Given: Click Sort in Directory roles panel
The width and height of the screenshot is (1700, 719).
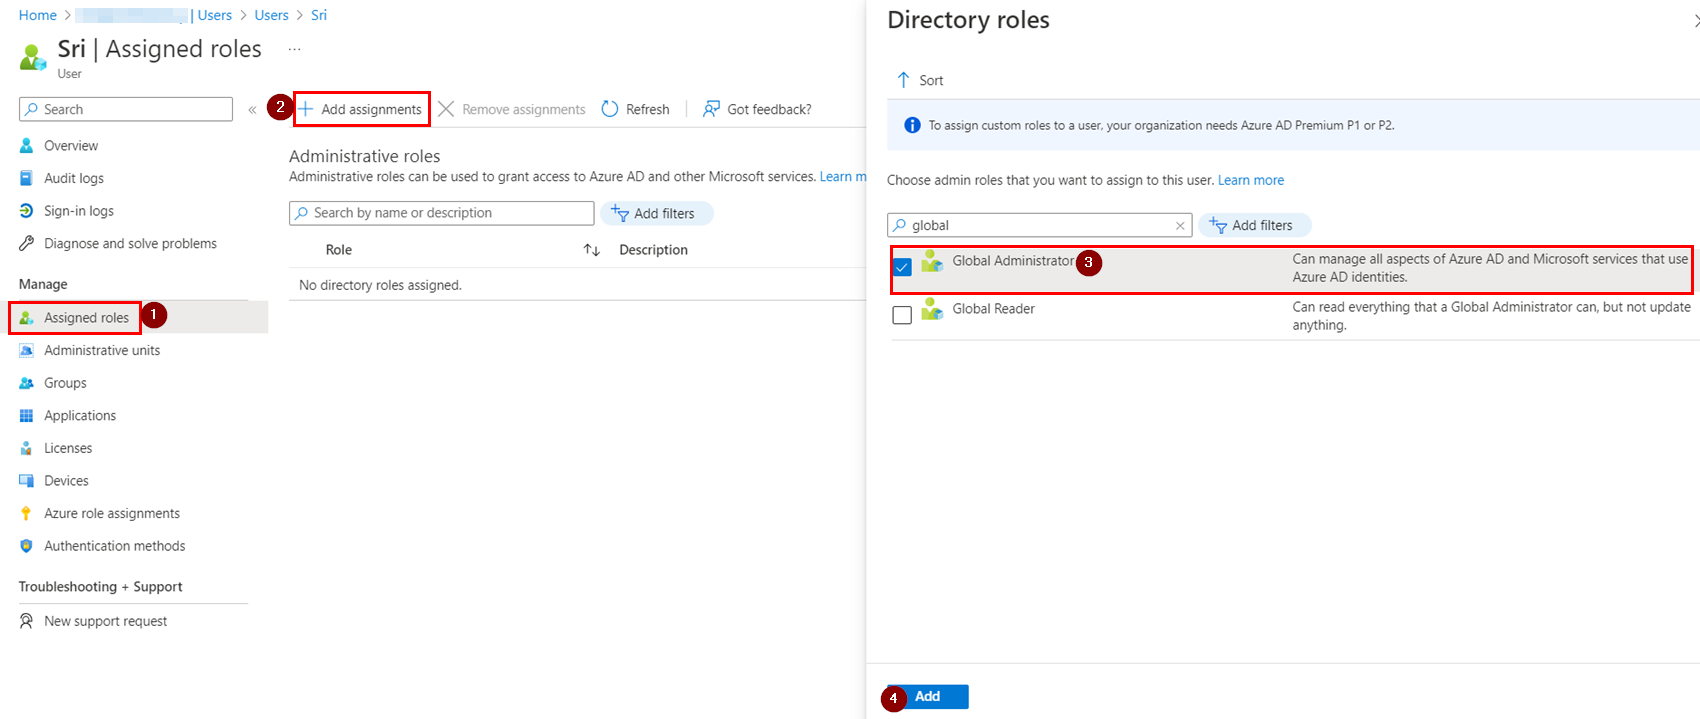Looking at the screenshot, I should pos(920,80).
